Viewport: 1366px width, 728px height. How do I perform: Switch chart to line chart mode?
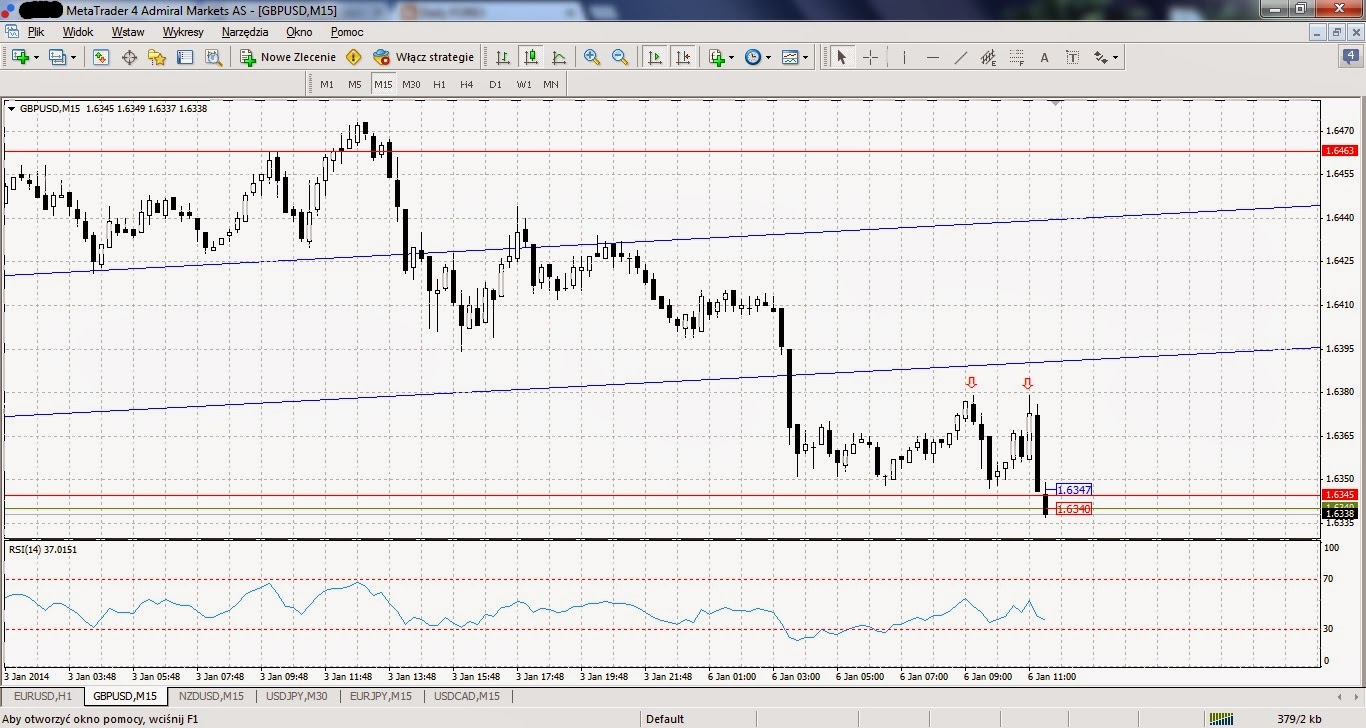click(x=559, y=57)
